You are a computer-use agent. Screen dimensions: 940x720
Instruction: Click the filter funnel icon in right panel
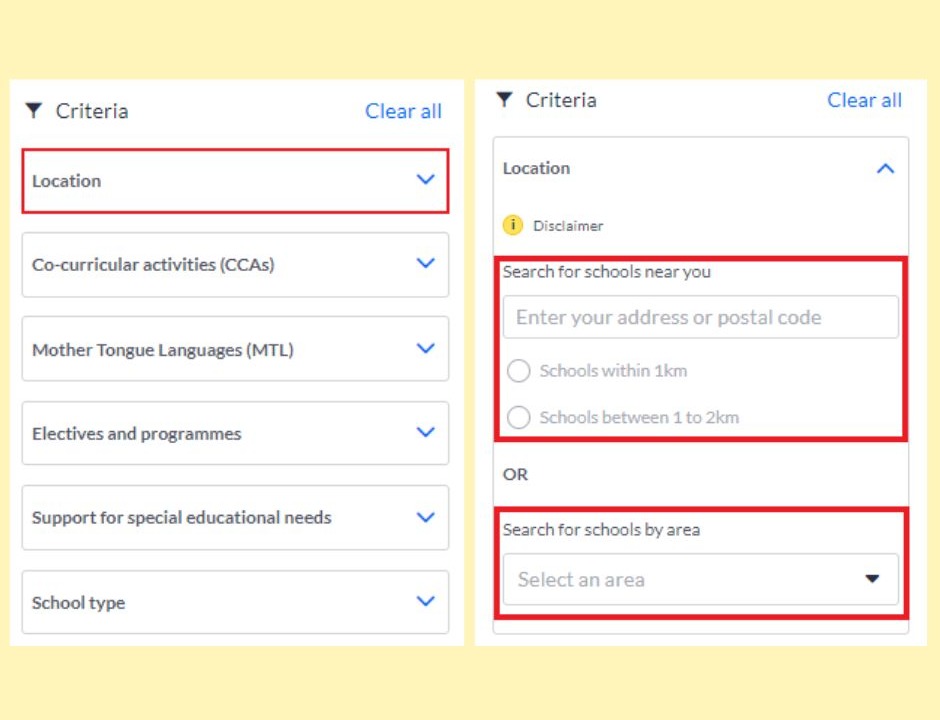(504, 99)
